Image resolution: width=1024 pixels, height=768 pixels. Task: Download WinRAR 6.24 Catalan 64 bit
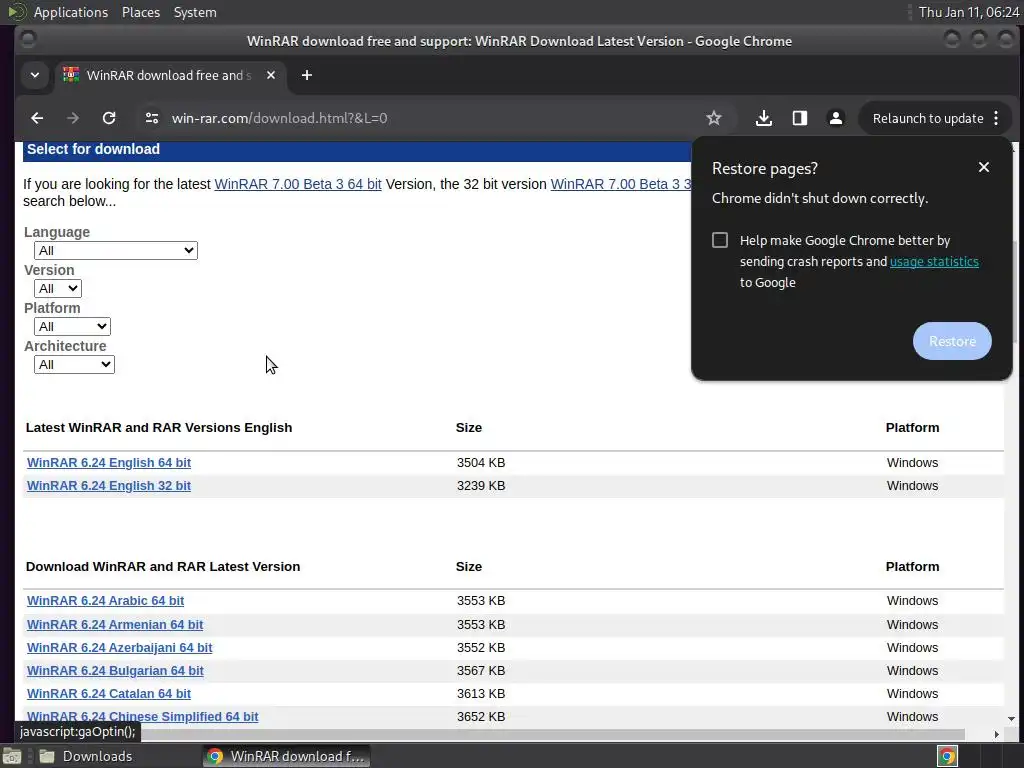click(109, 694)
